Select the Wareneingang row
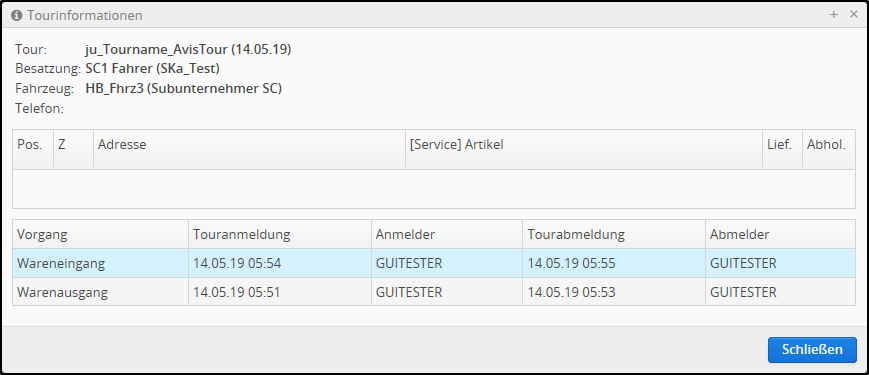 [434, 263]
